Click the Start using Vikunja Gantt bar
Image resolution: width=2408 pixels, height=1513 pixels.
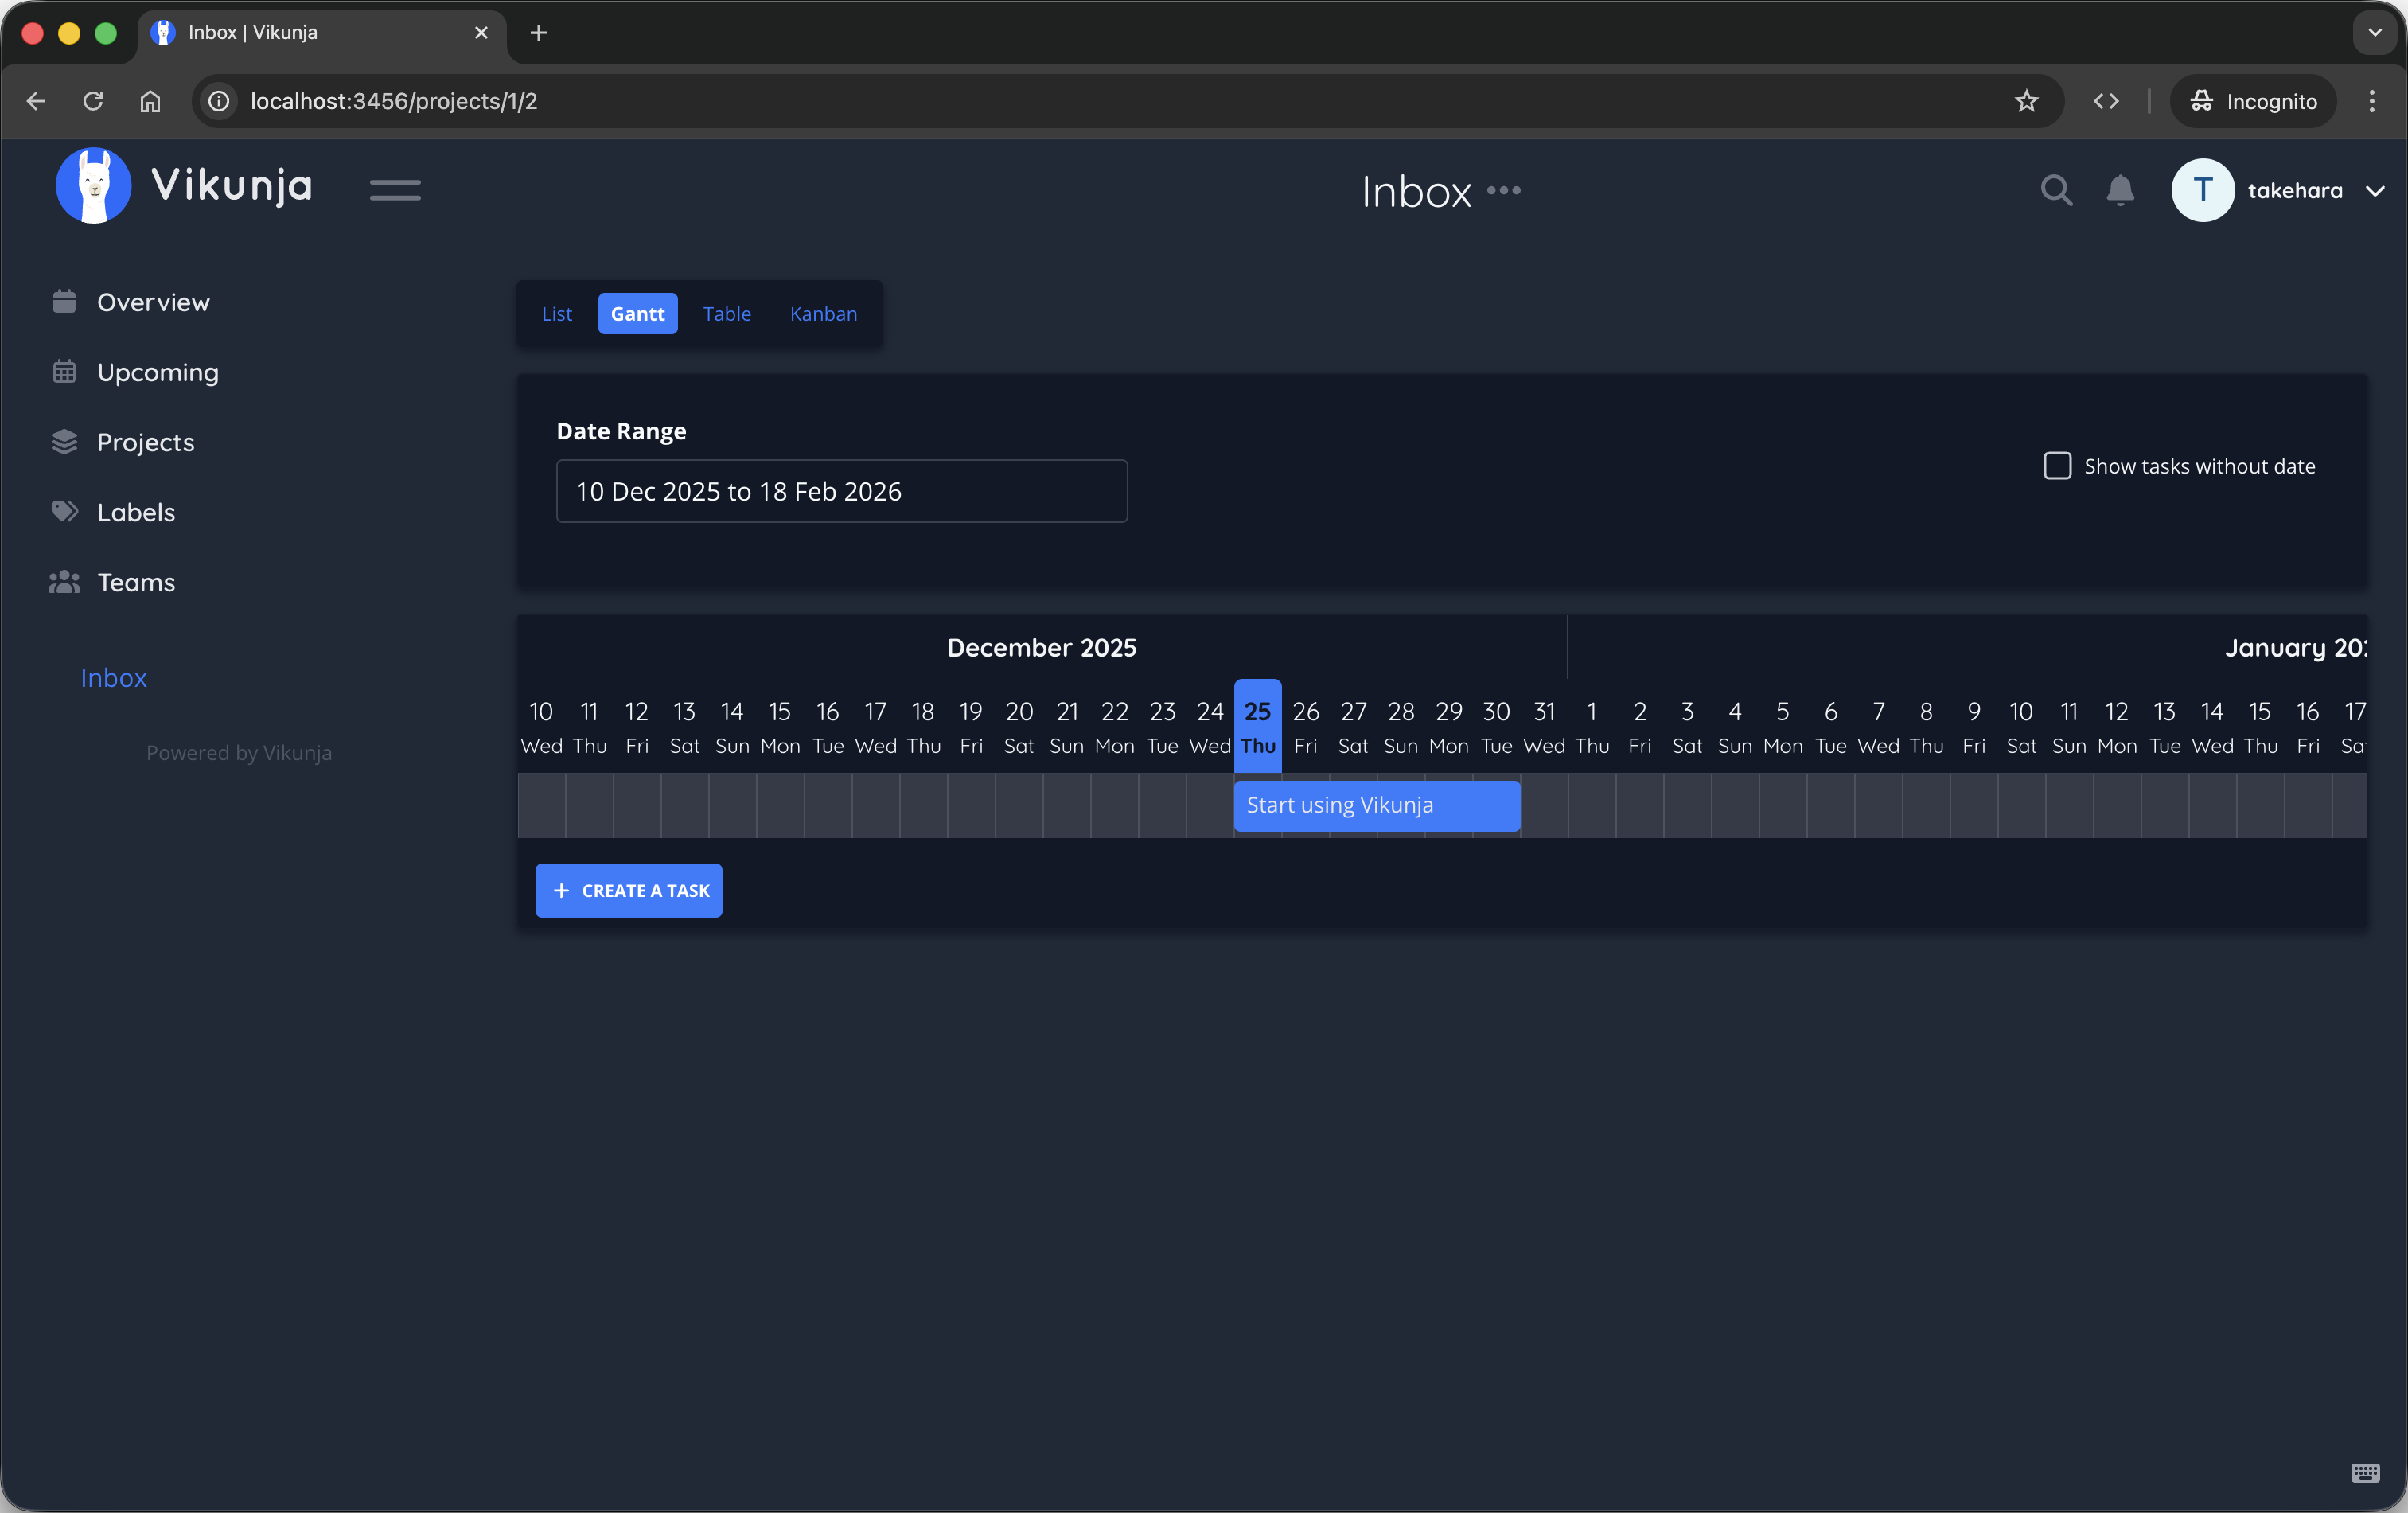[1376, 805]
